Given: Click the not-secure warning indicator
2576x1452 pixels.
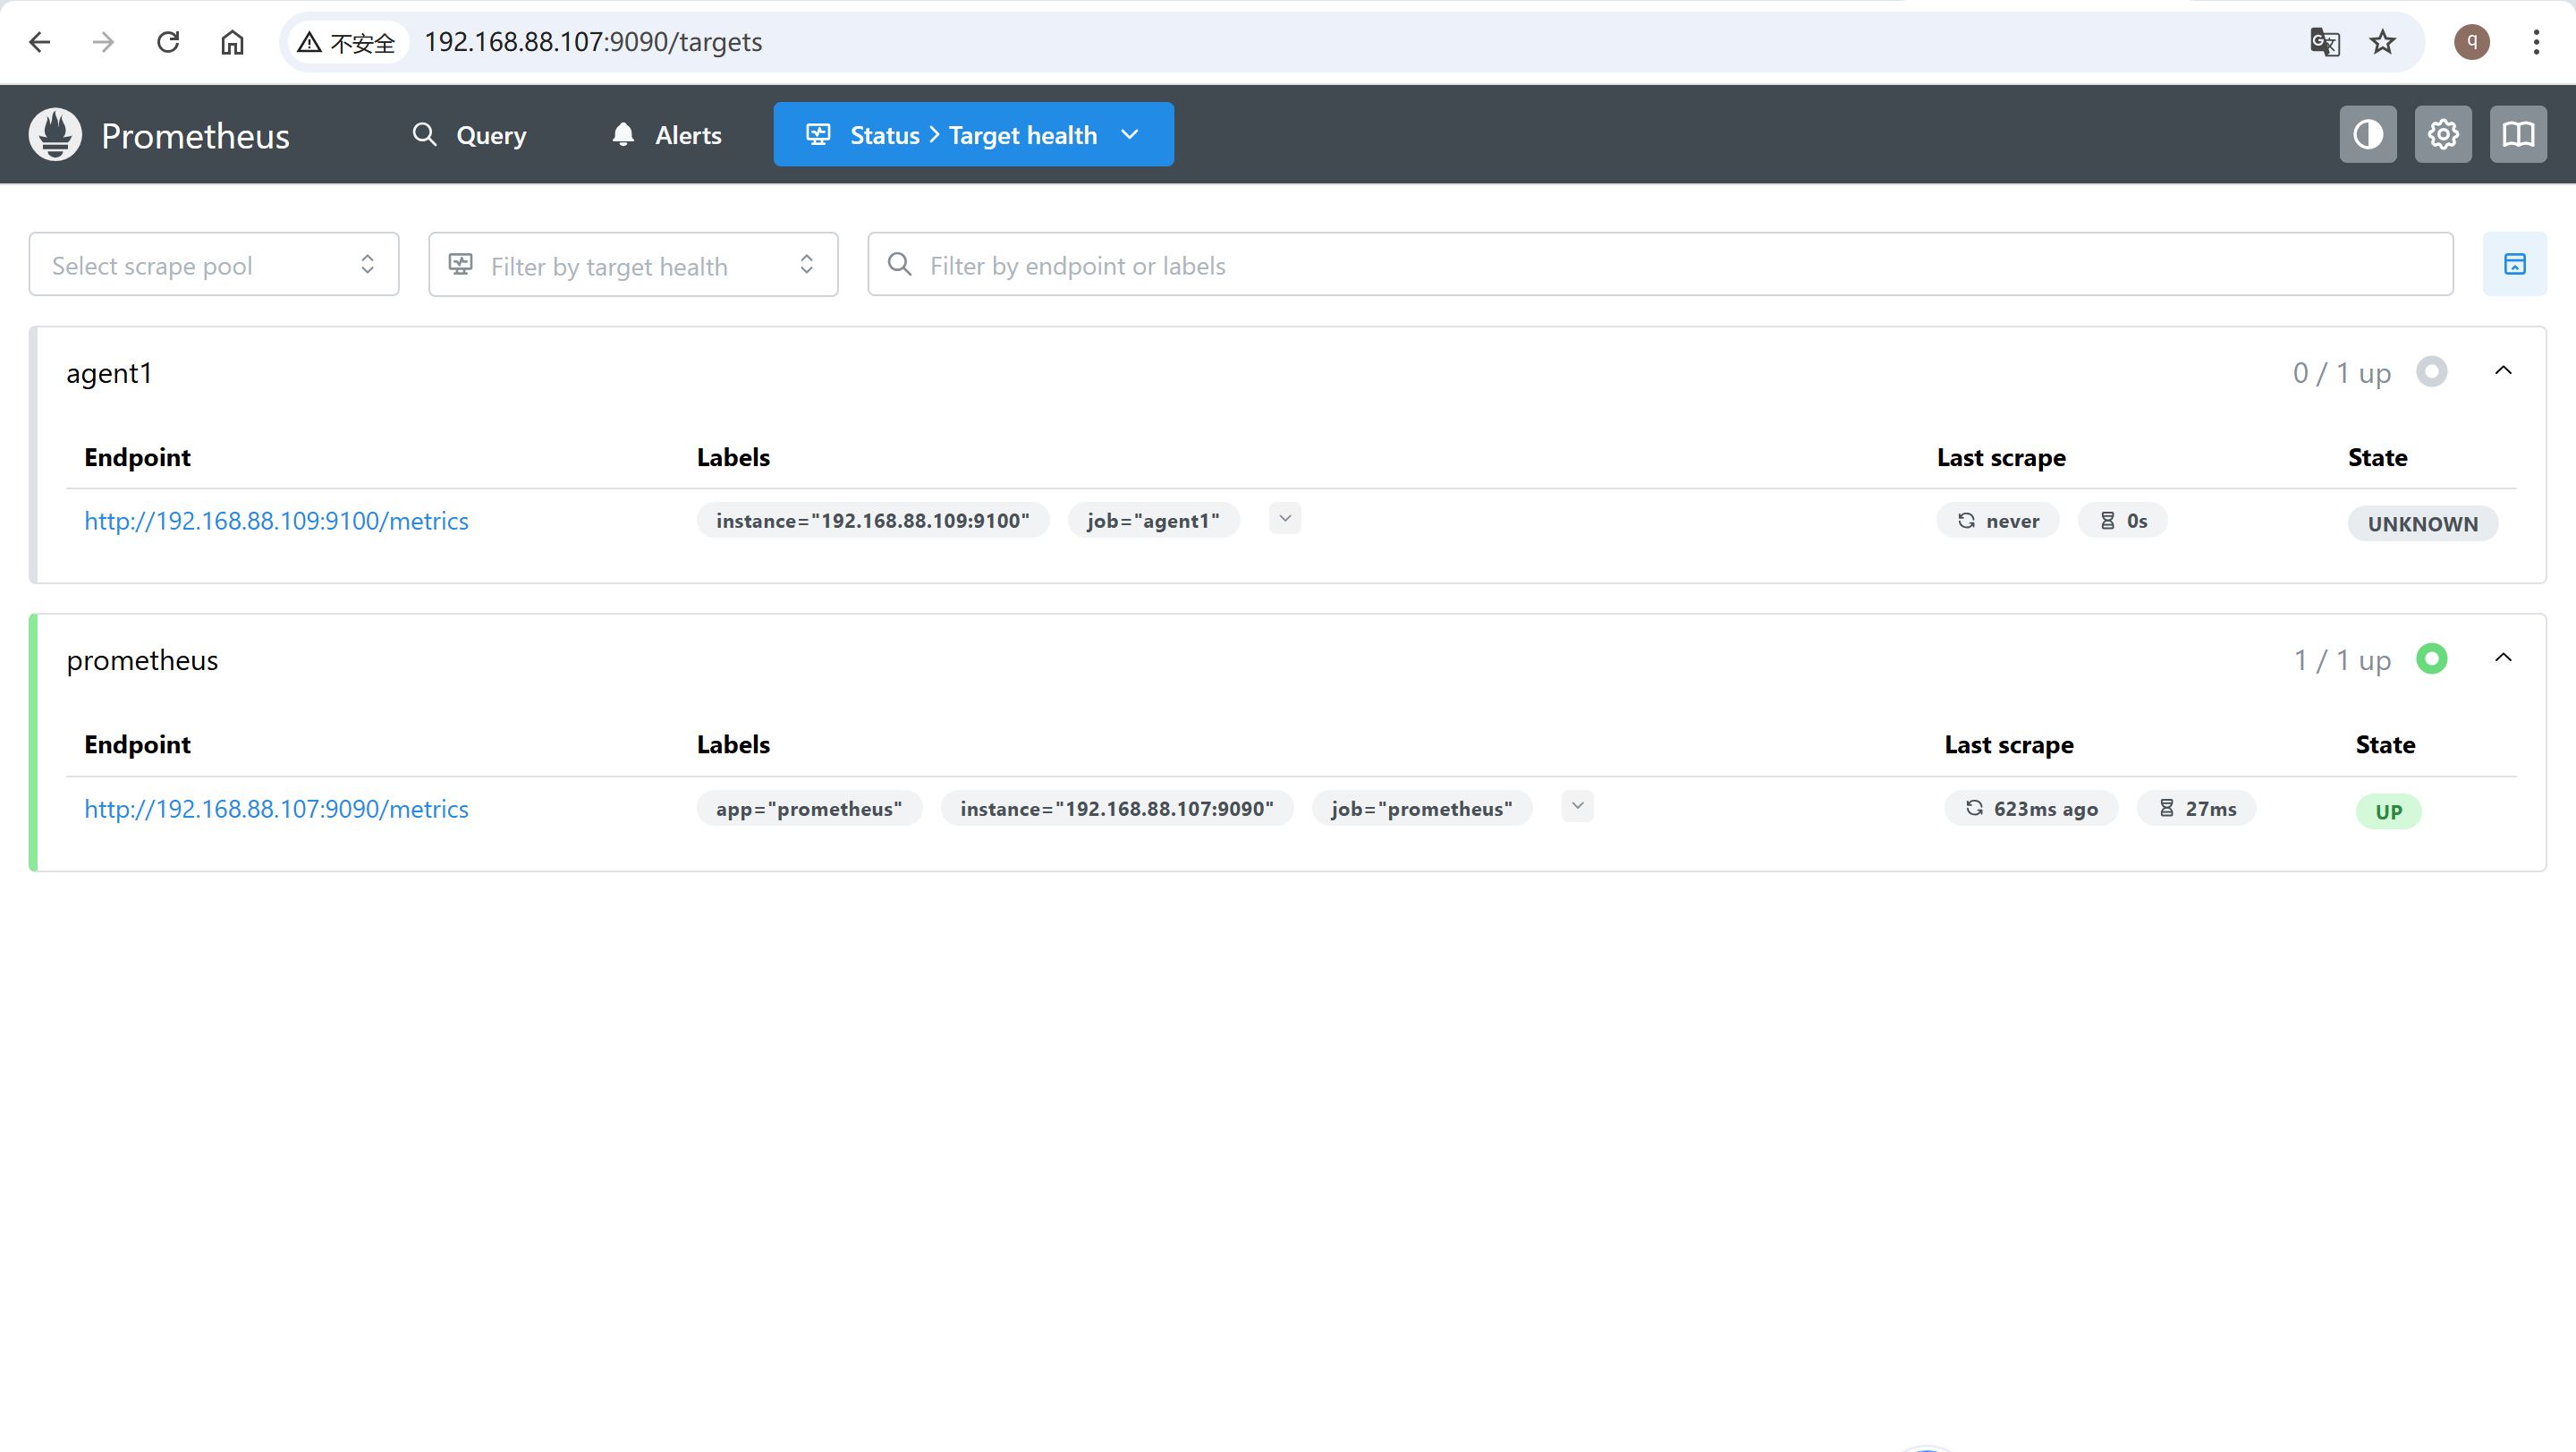Looking at the screenshot, I should coord(347,42).
